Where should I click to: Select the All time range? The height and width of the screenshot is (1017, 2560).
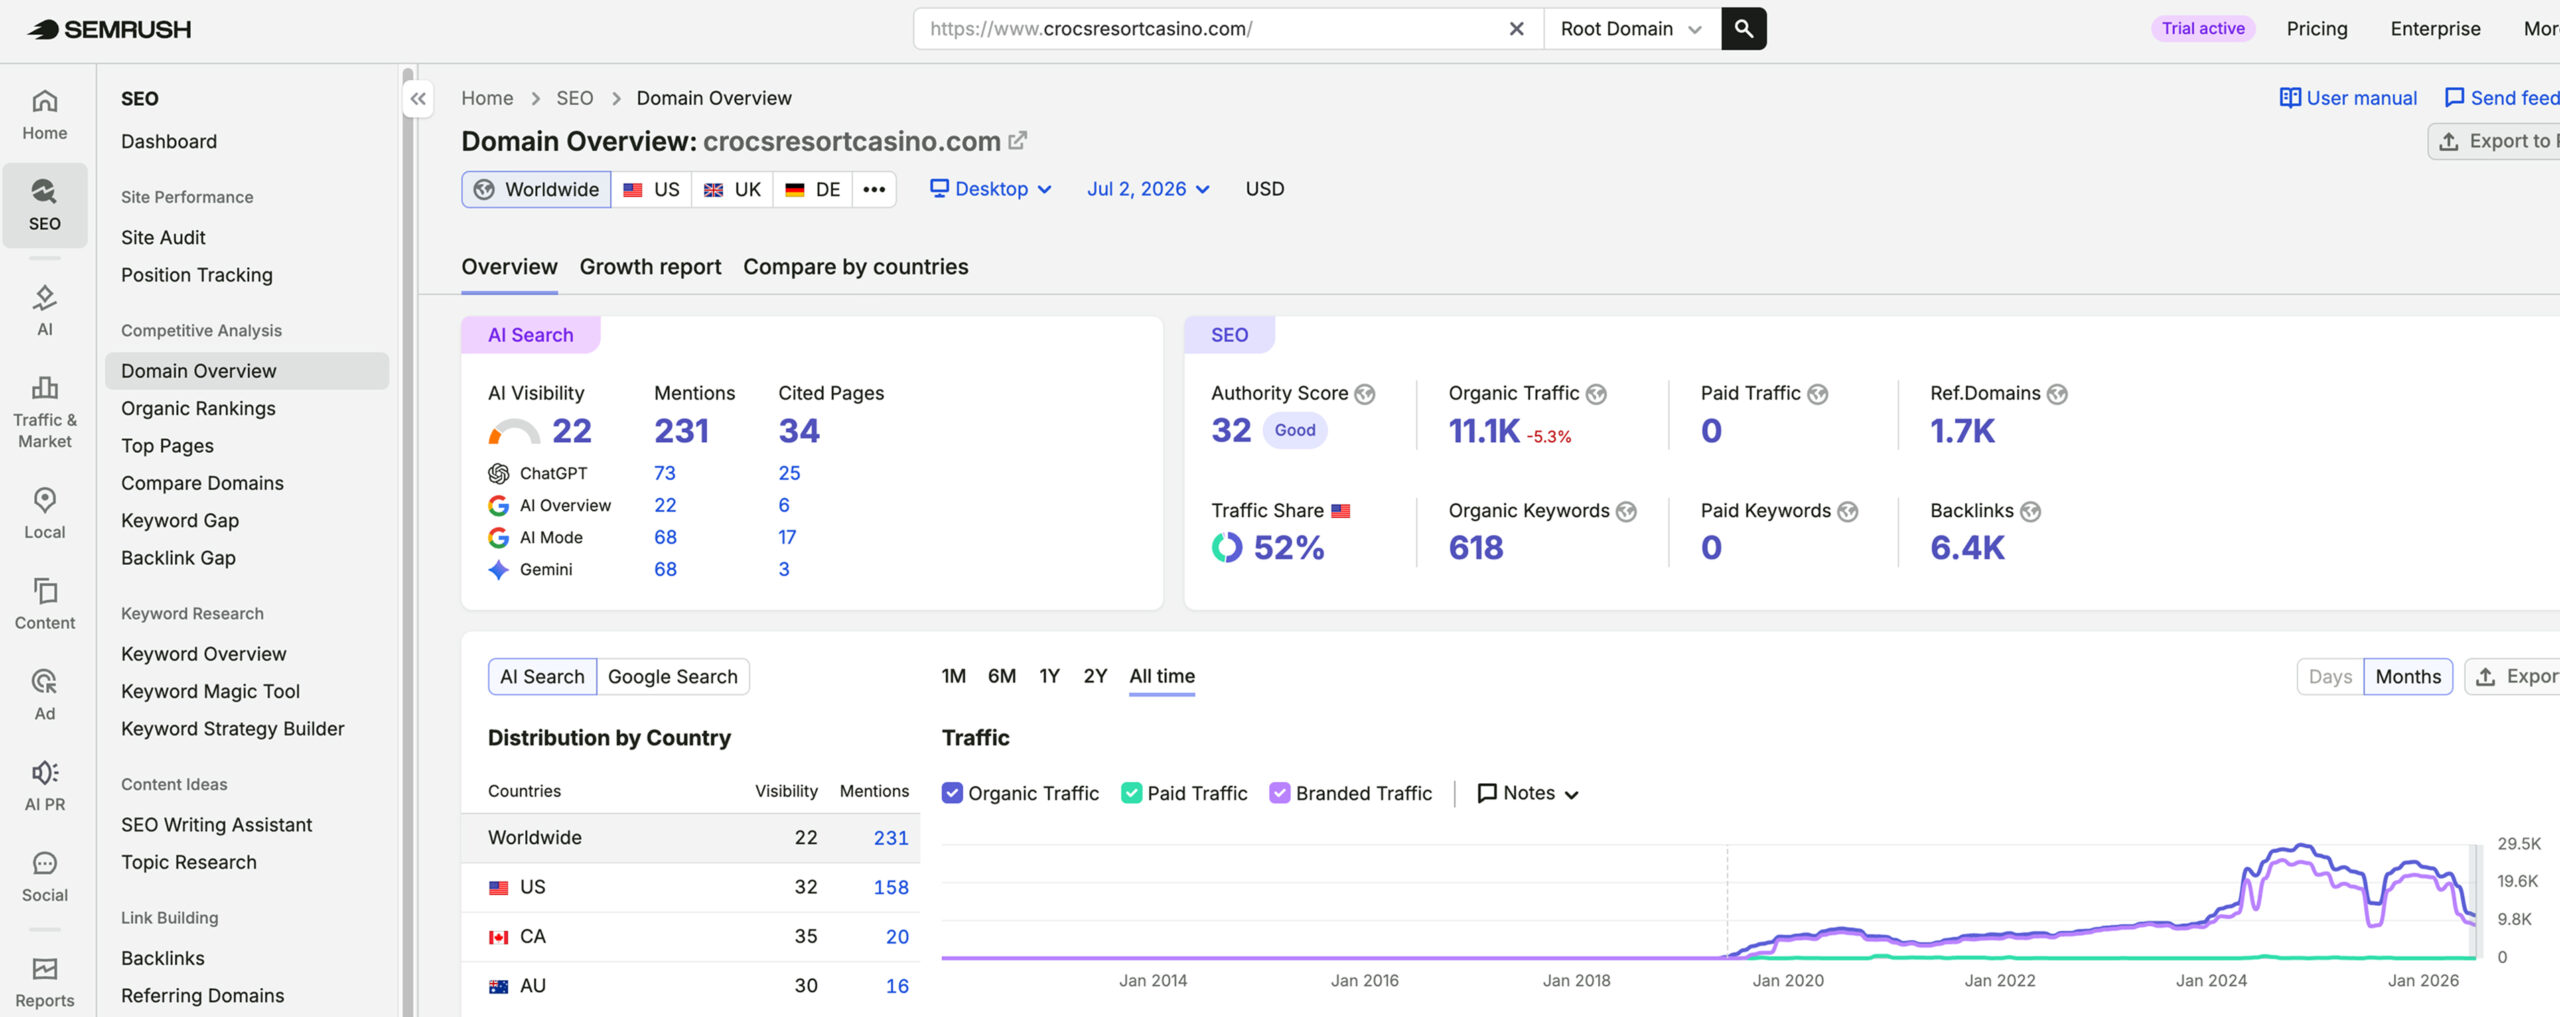point(1162,677)
